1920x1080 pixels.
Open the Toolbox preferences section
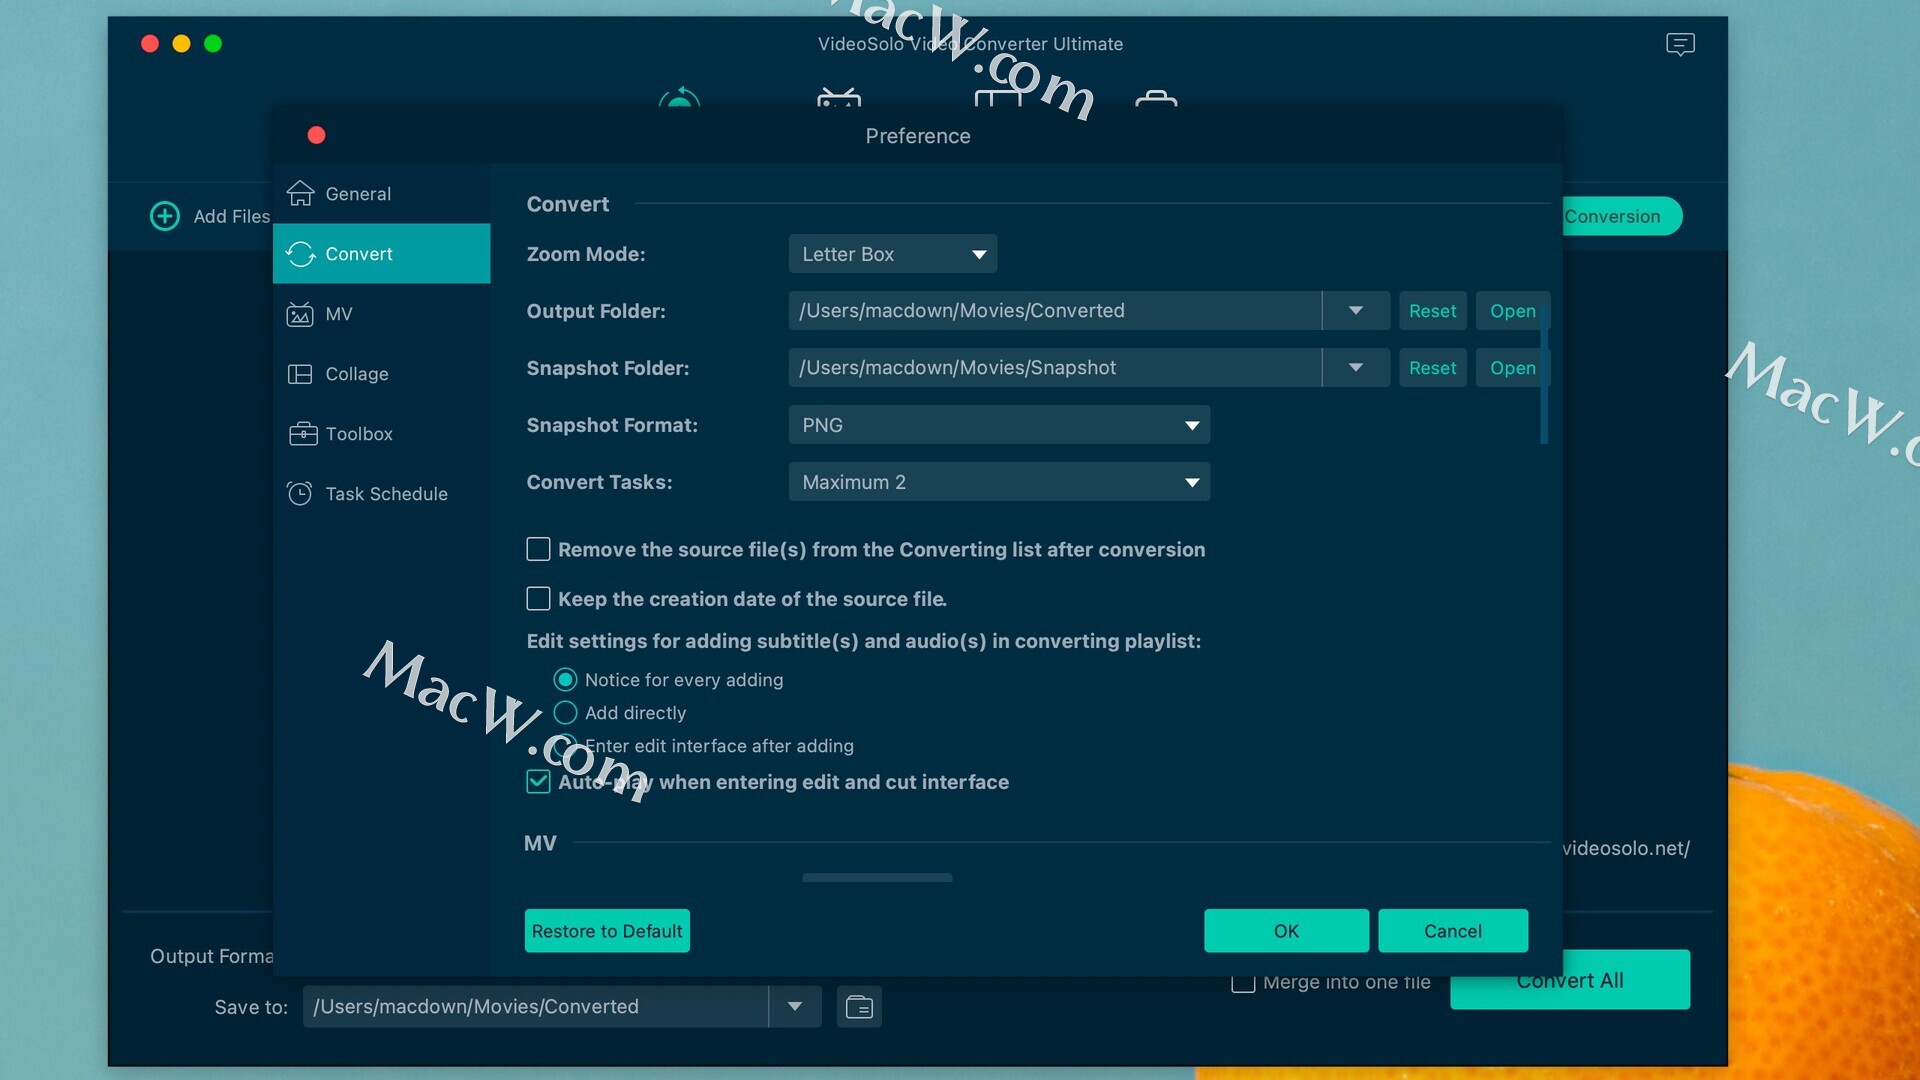click(381, 434)
